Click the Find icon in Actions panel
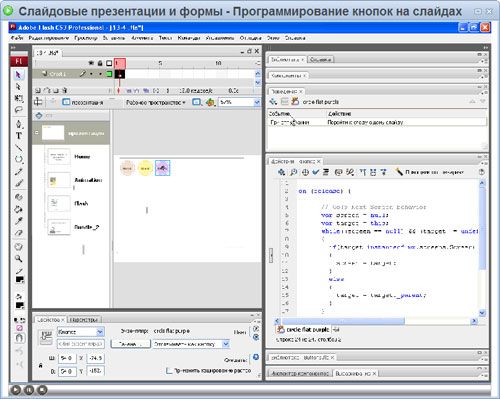Screen dimensions: 500x399 click(293, 172)
